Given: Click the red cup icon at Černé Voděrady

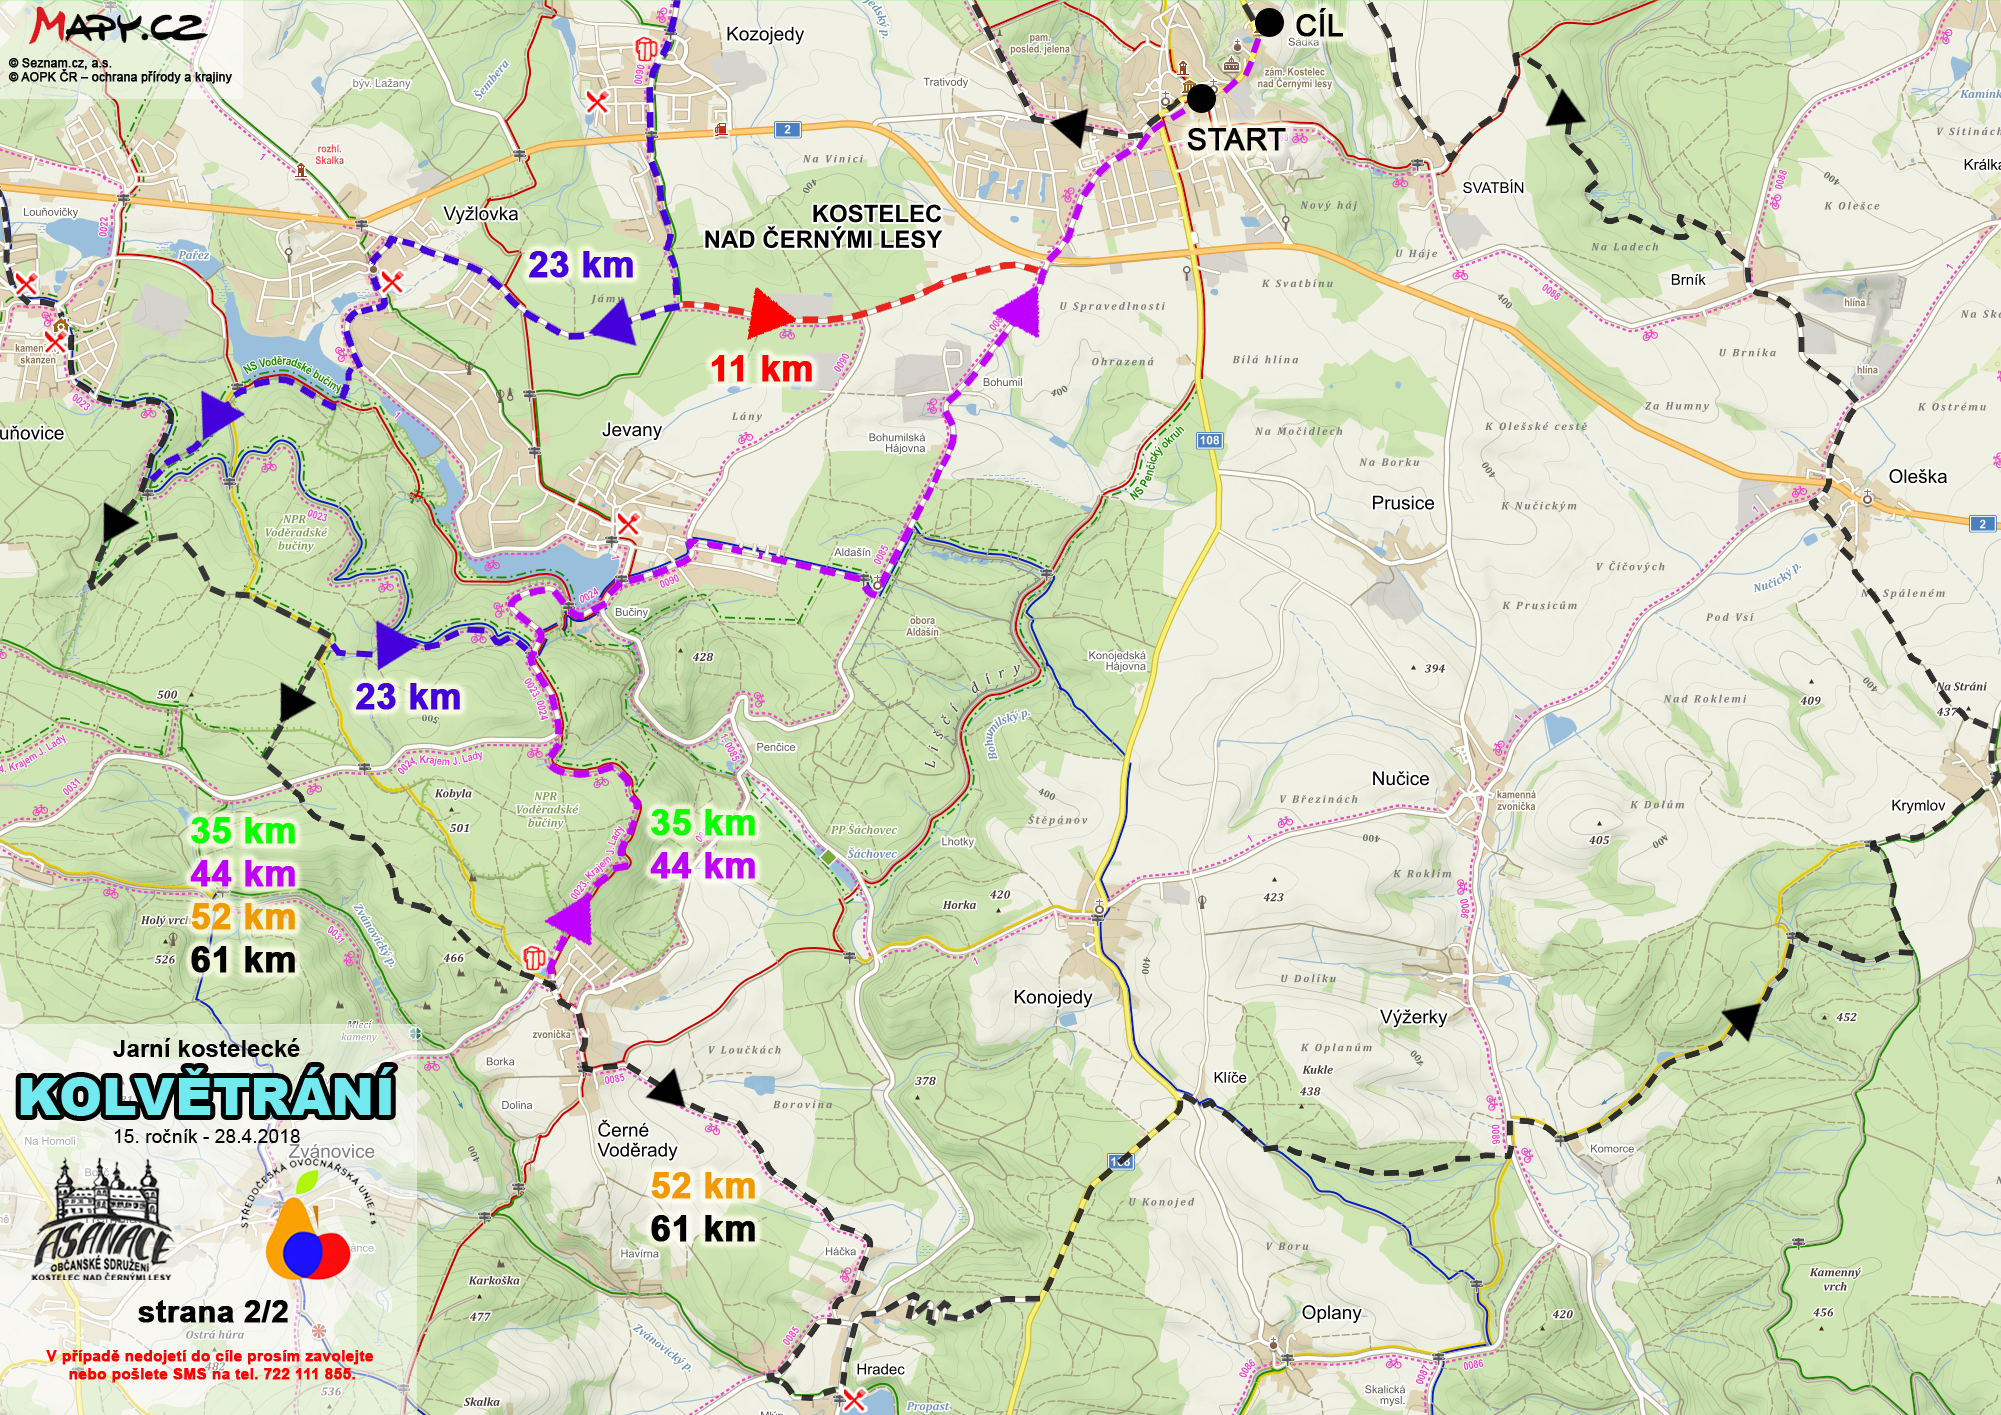Looking at the screenshot, I should pos(535,958).
